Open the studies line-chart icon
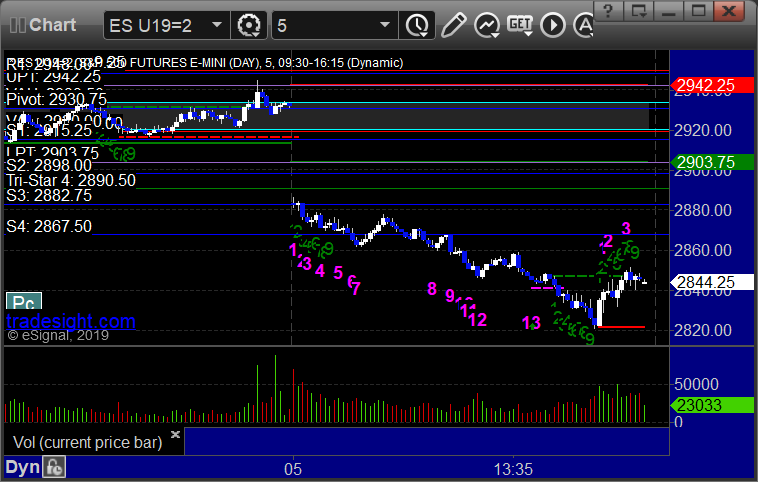Screen dimensions: 758x482 pyautogui.click(x=487, y=25)
